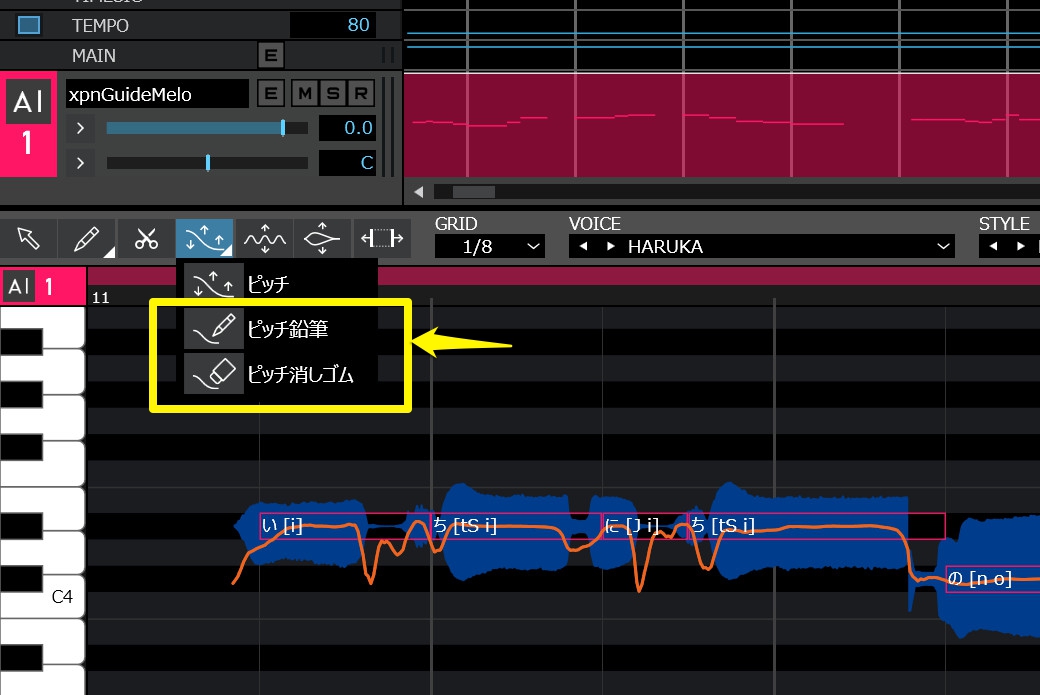Toggle the TEMPO track blue square
This screenshot has height=695, width=1040.
pos(29,25)
